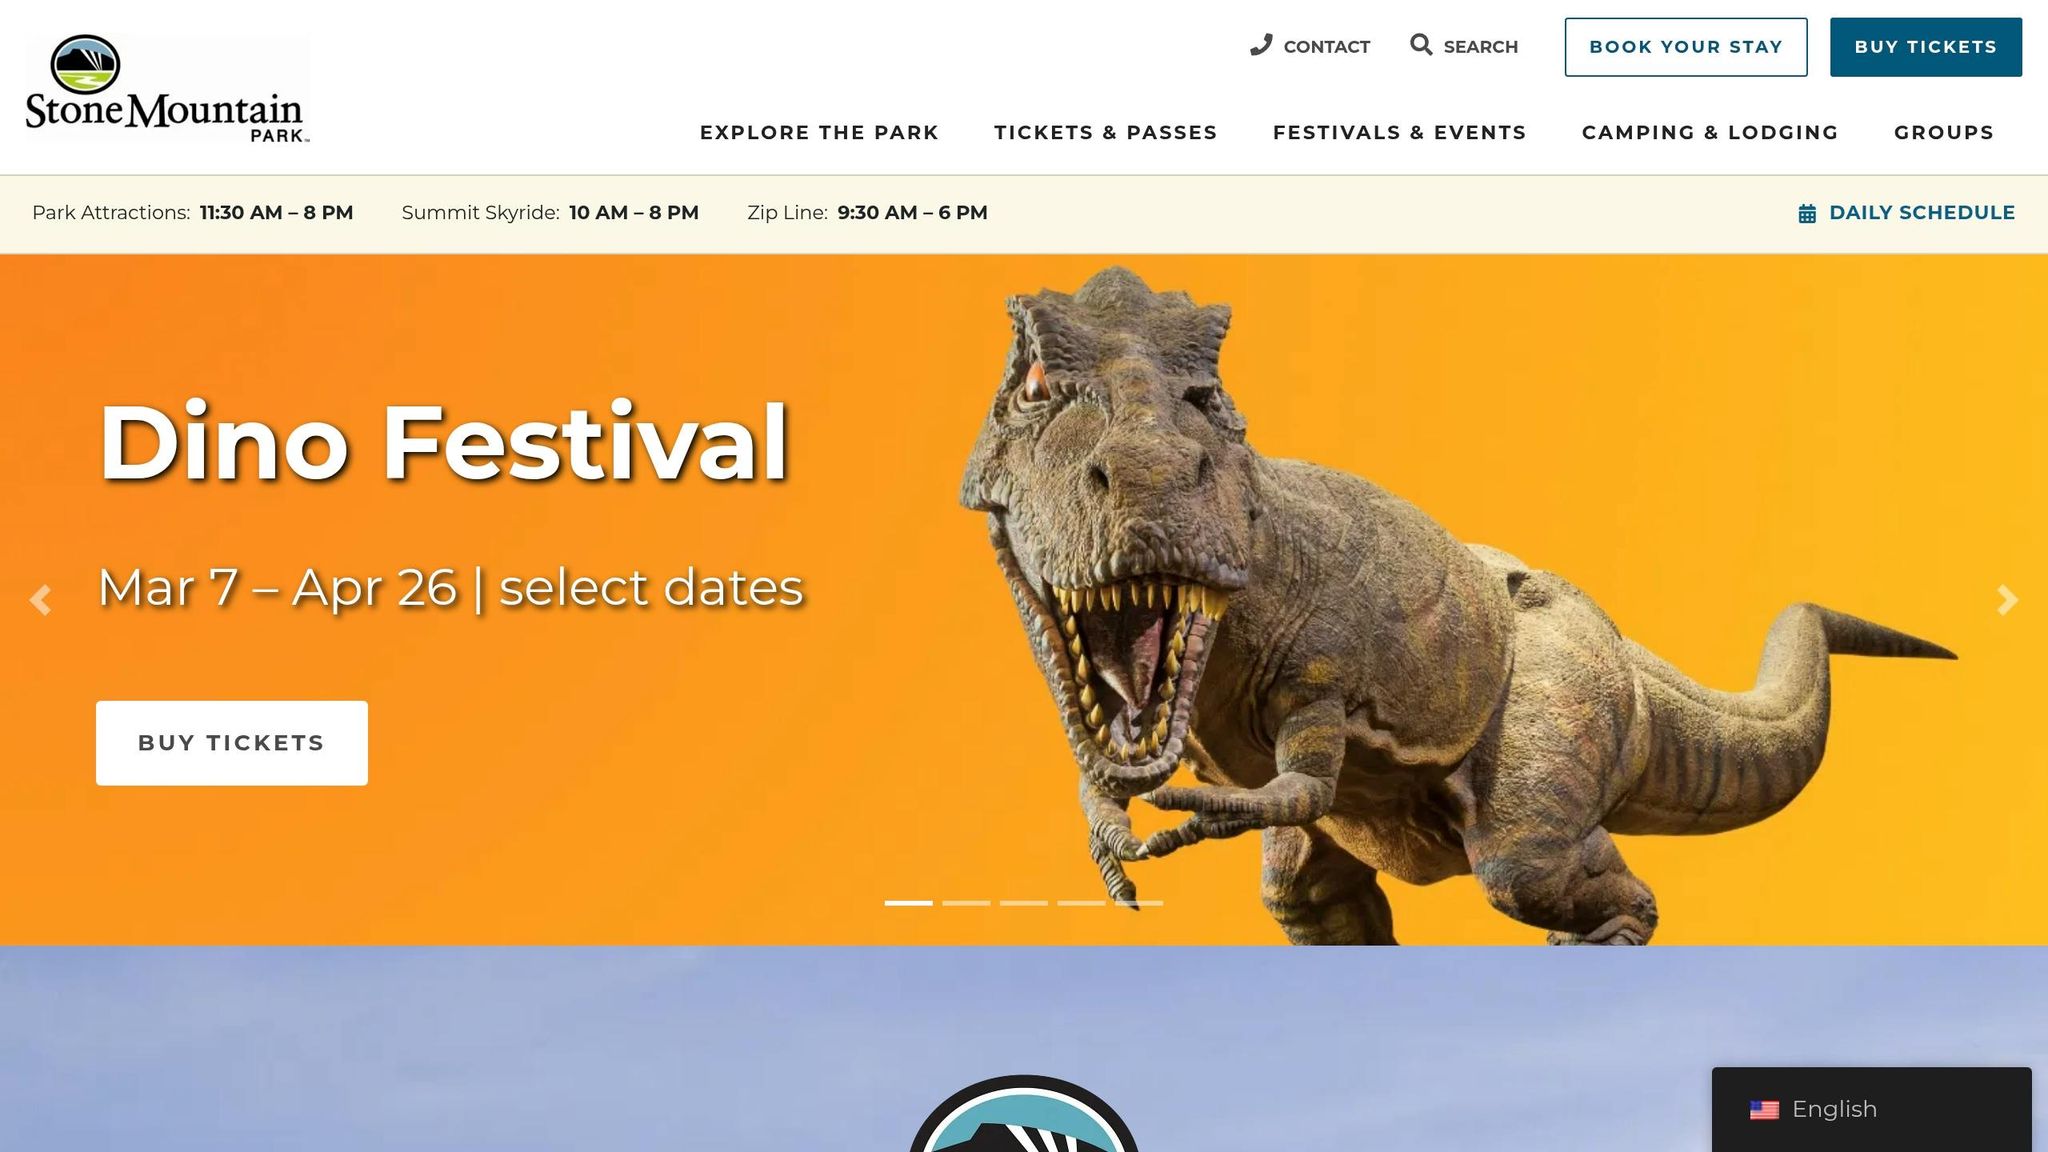2048x1152 pixels.
Task: Click the Book Your Stay button
Action: tap(1686, 47)
